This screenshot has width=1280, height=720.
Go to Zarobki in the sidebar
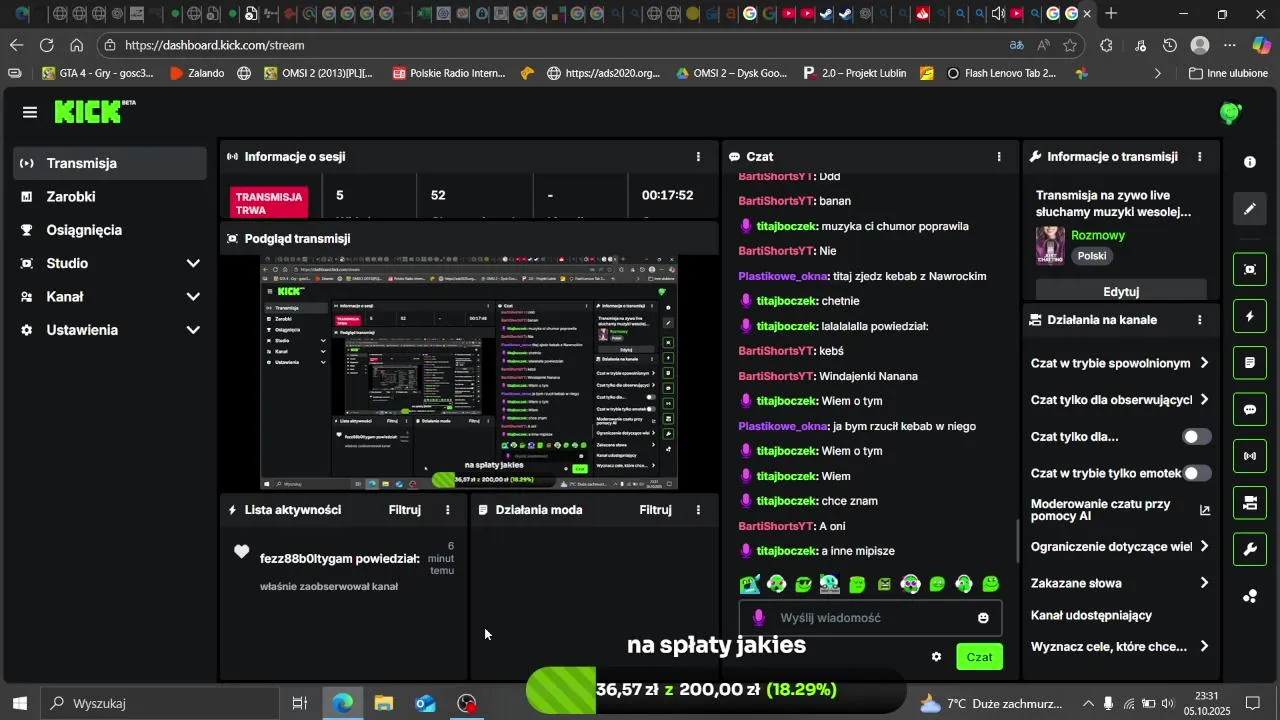(x=110, y=197)
